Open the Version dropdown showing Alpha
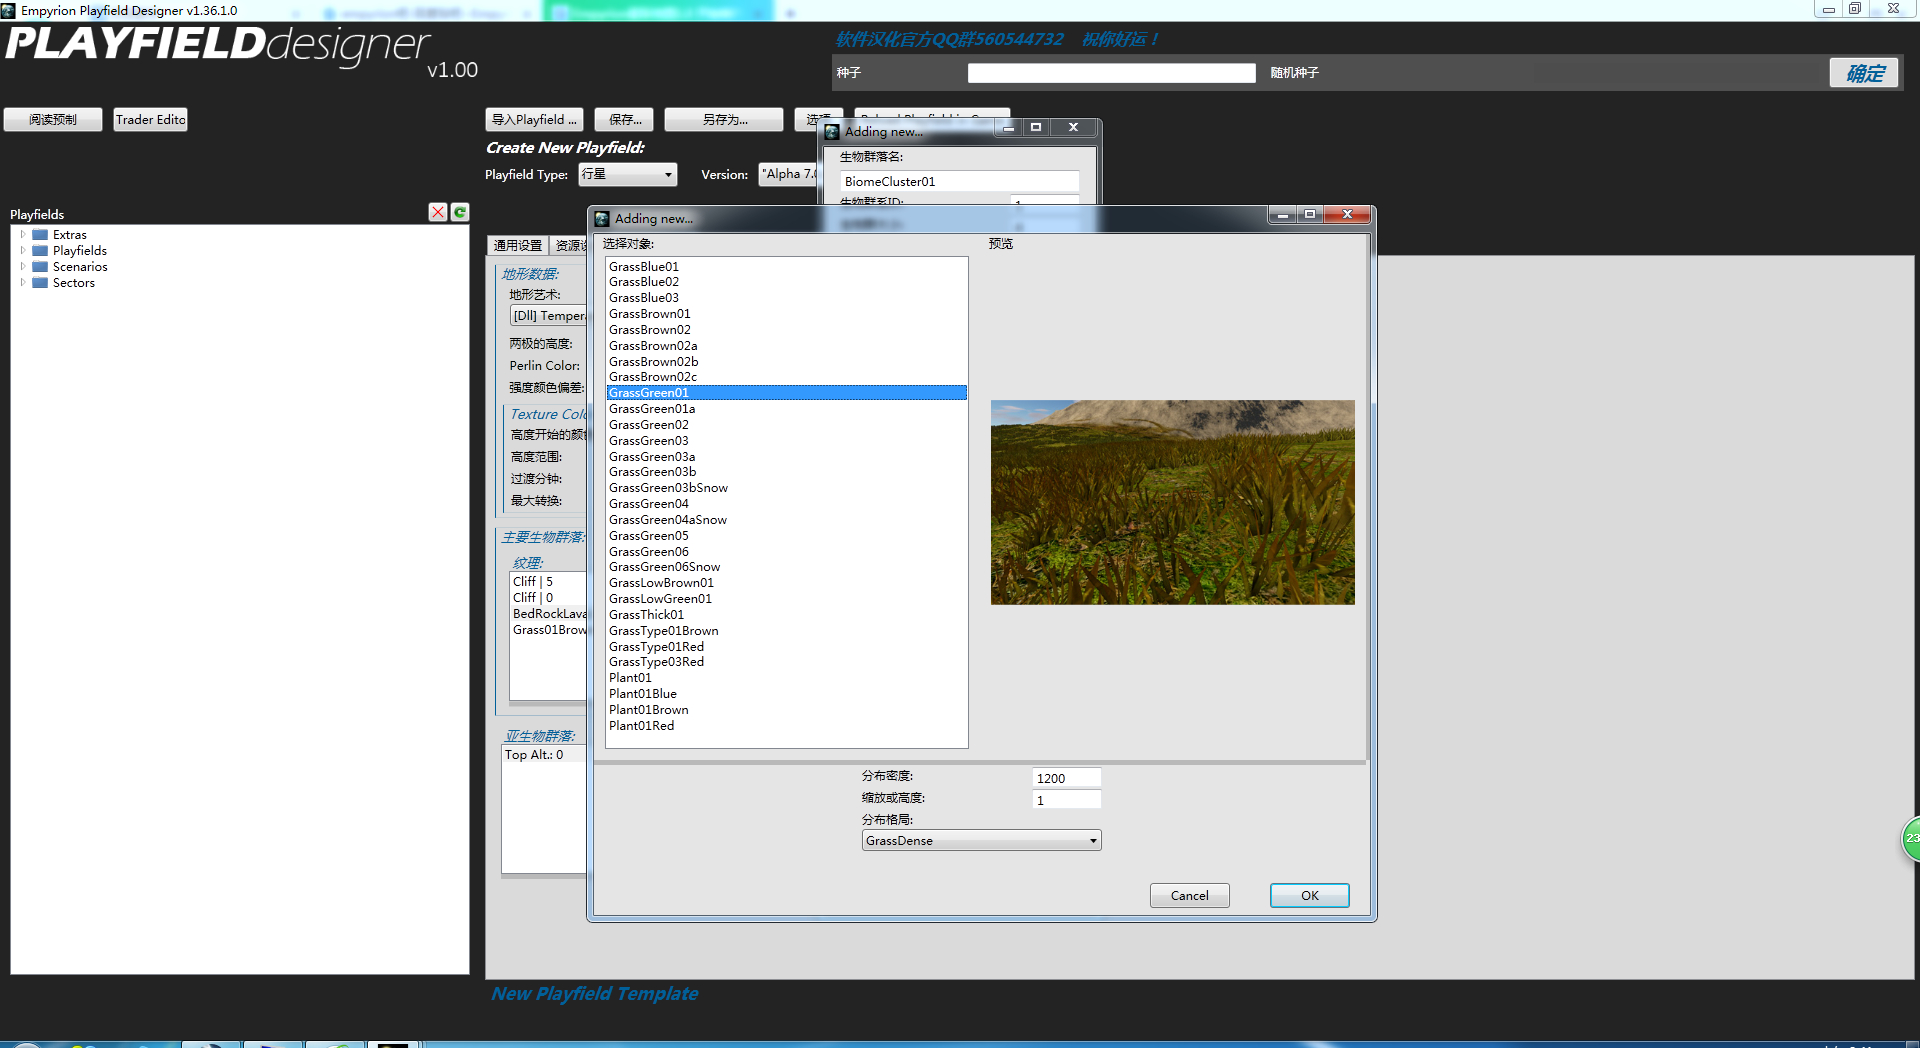Screen dimensions: 1920x1048 789,175
